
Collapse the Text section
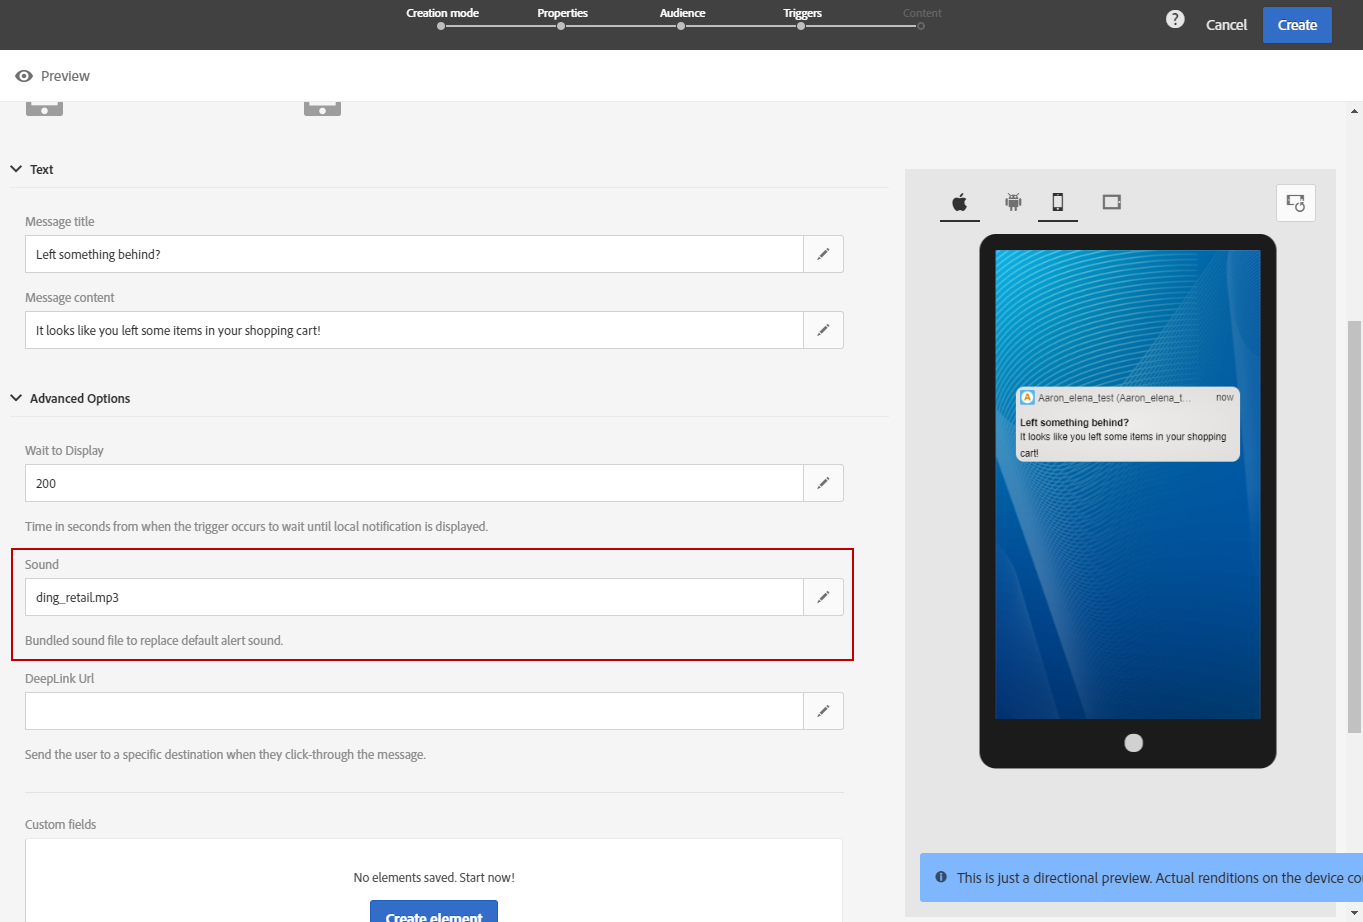pos(16,169)
